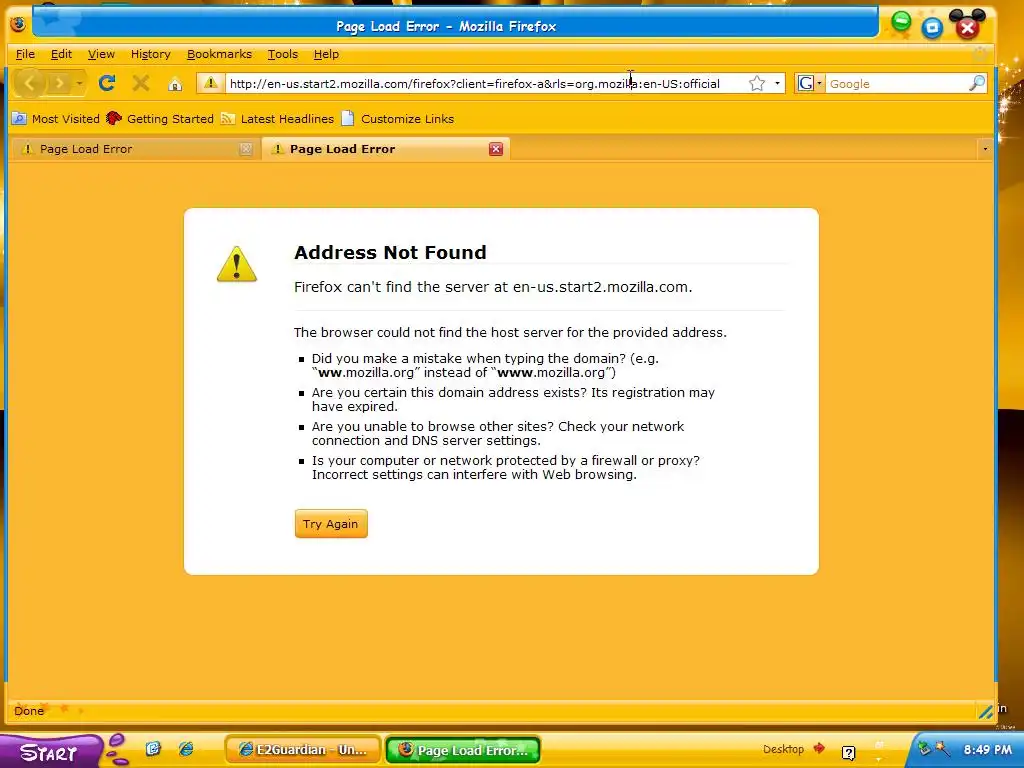Viewport: 1024px width, 768px height.
Task: Minimize Firefox with the green button
Action: coord(901,22)
